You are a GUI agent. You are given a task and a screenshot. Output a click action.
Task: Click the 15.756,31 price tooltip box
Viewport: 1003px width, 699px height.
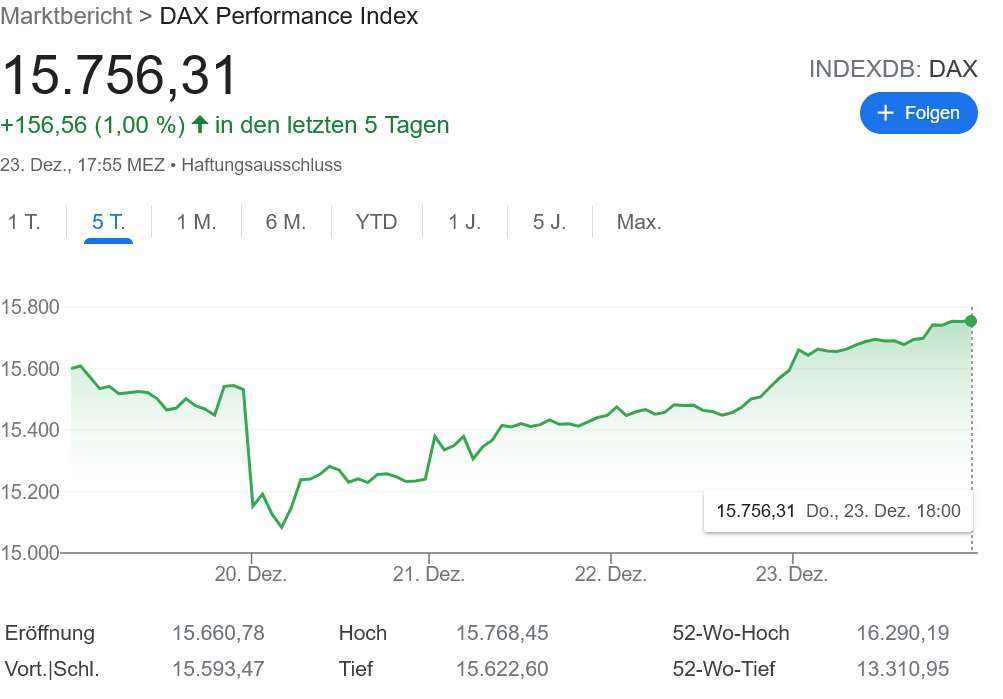coord(838,511)
